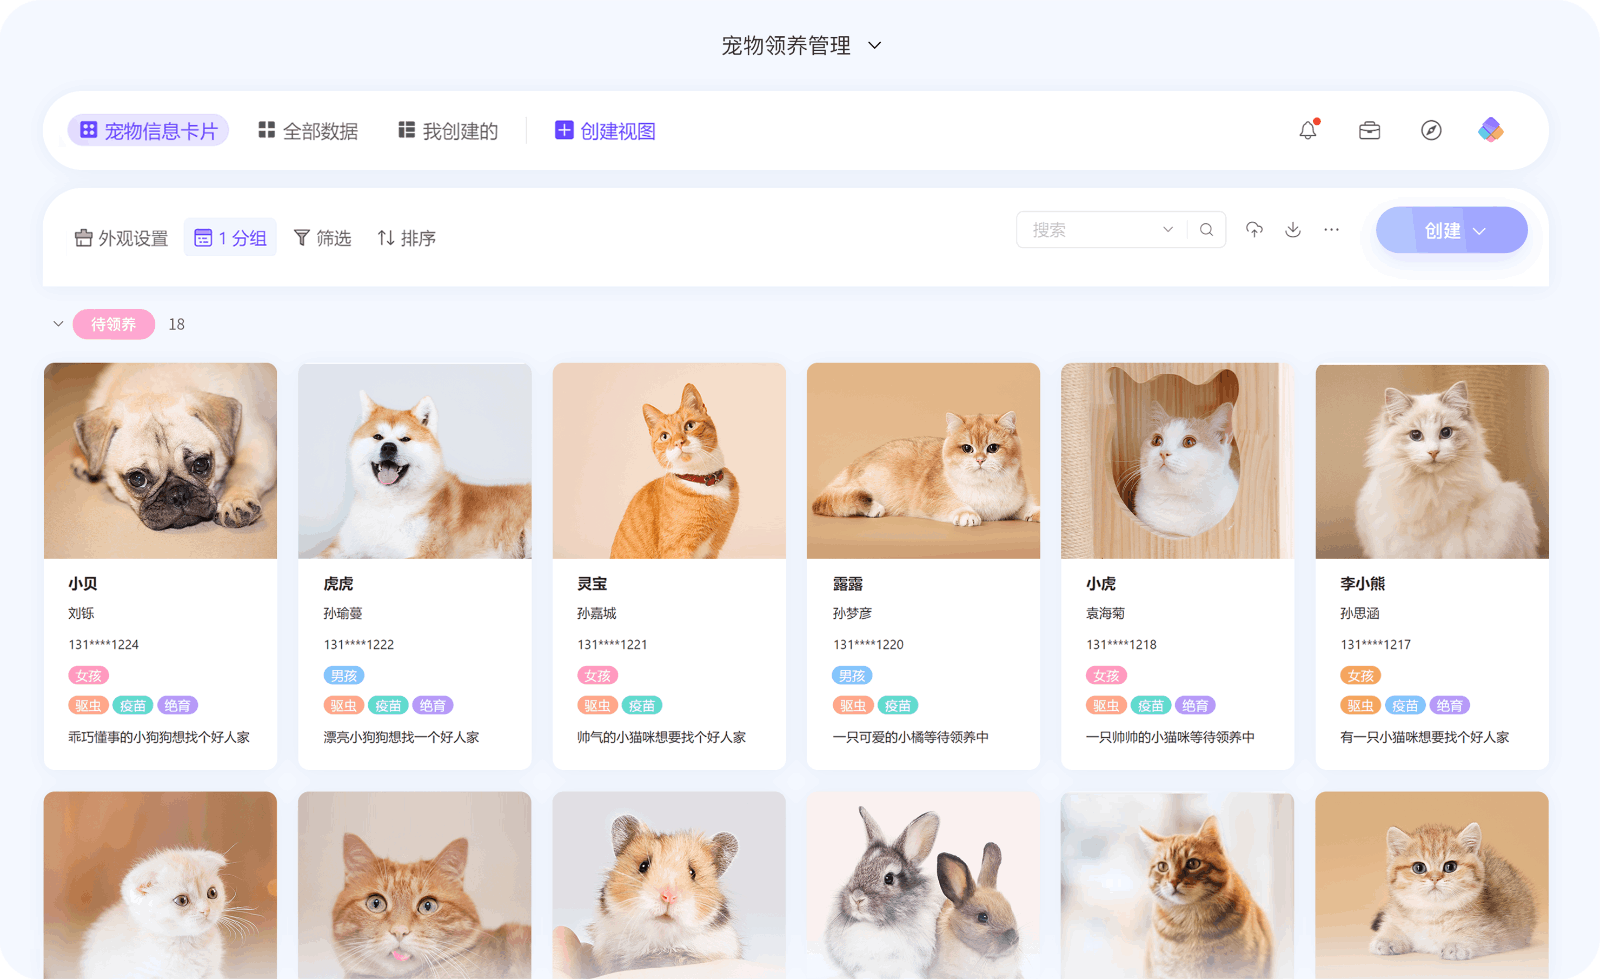Click the pet name 露露

click(x=848, y=584)
